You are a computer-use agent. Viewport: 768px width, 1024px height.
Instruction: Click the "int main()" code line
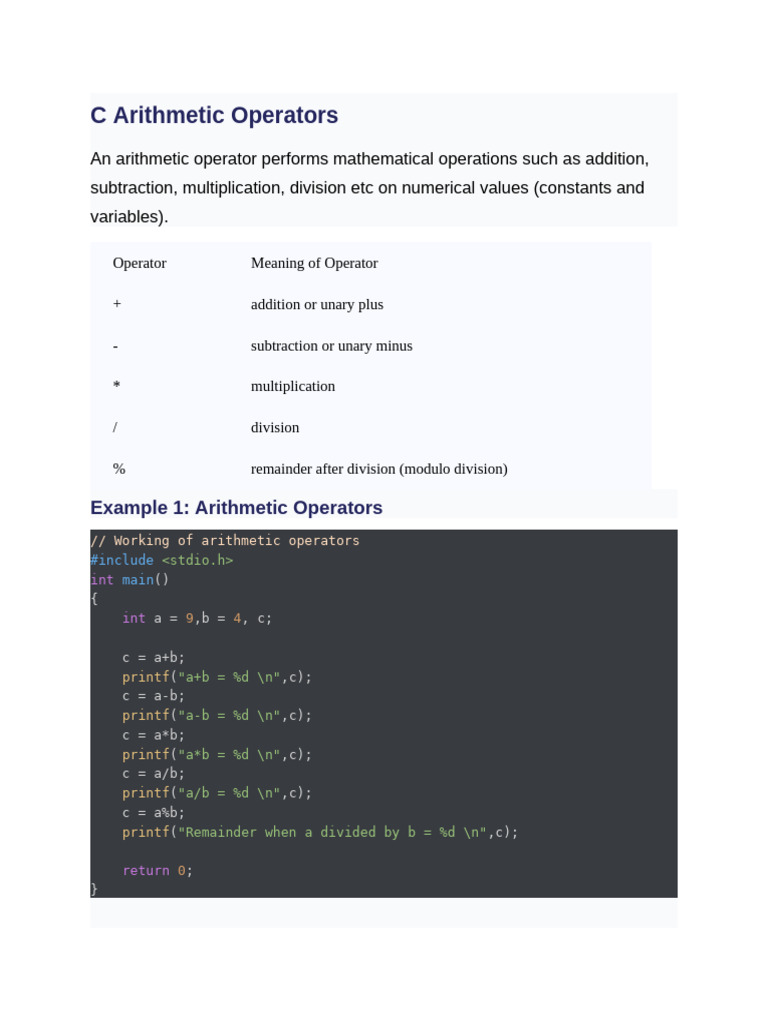pyautogui.click(x=130, y=580)
